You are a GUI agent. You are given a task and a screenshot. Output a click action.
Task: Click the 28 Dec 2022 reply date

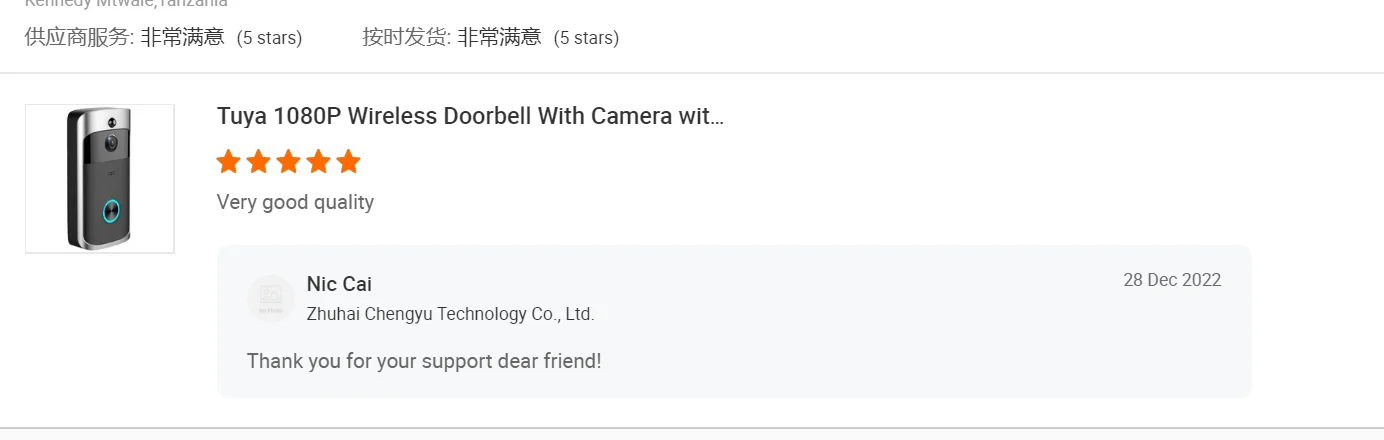click(x=1172, y=280)
